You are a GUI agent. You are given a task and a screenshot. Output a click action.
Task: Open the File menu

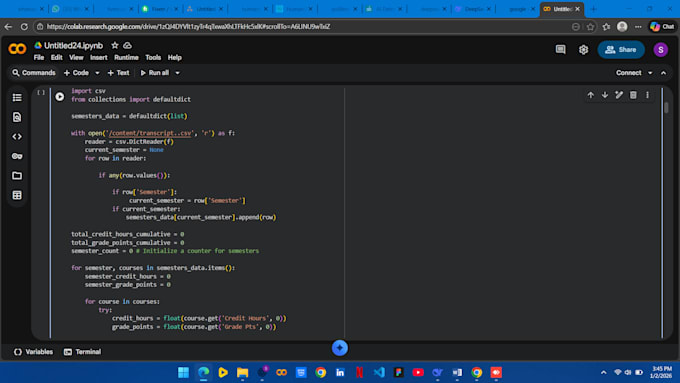pyautogui.click(x=39, y=57)
